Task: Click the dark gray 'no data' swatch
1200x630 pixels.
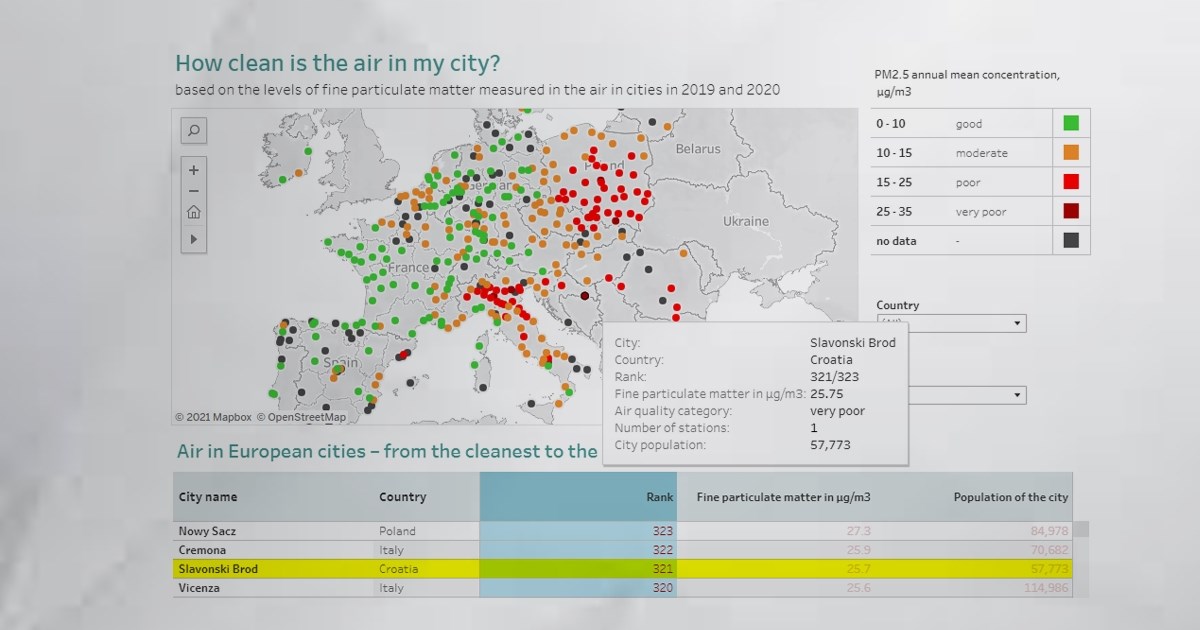Action: 1071,241
